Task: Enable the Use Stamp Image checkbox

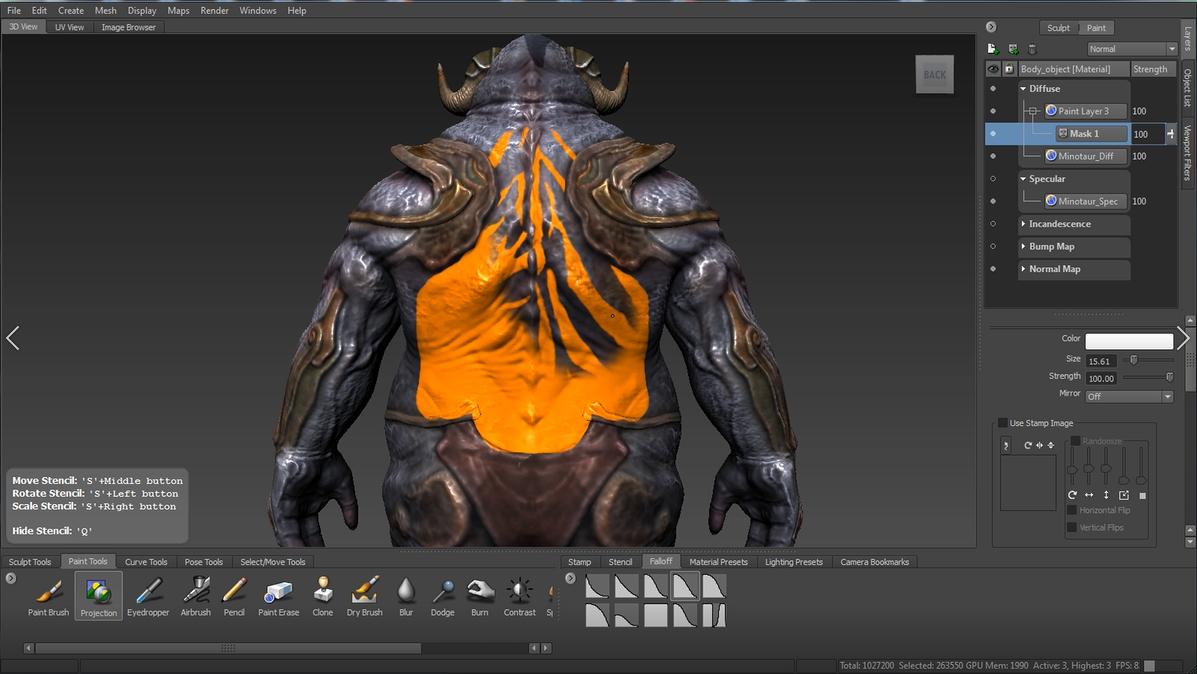Action: click(1003, 423)
